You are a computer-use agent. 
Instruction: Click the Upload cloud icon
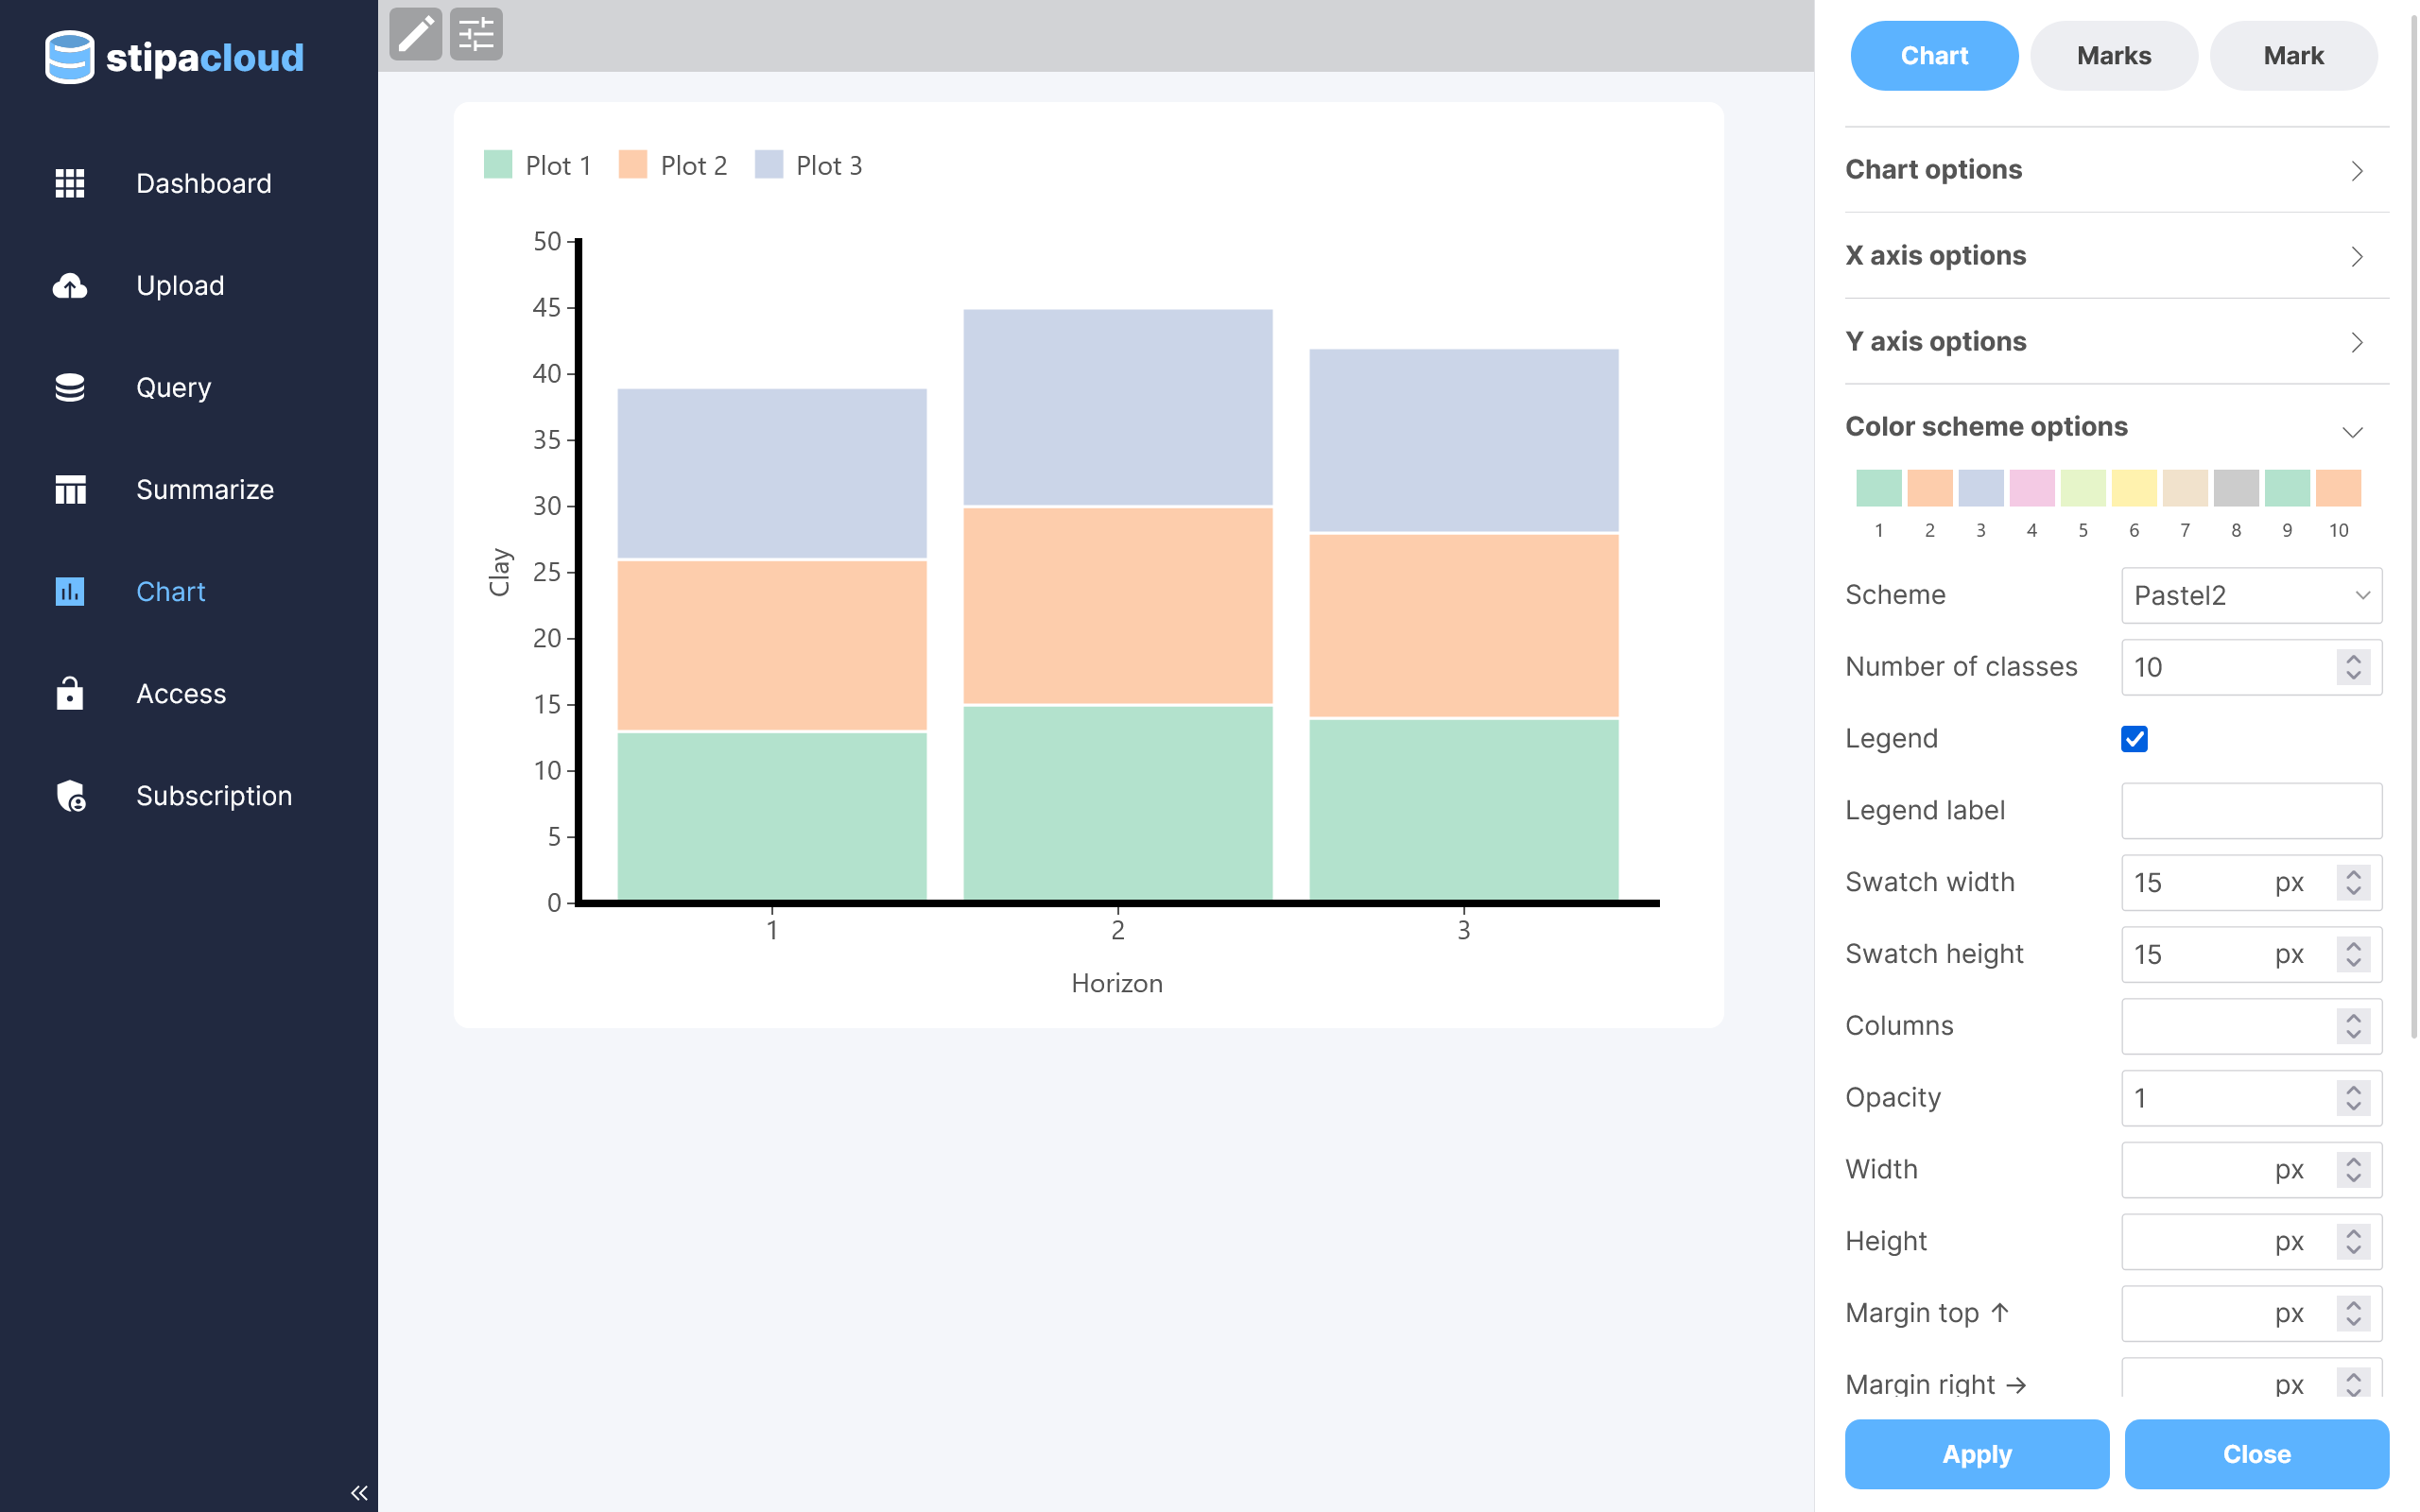coord(69,286)
